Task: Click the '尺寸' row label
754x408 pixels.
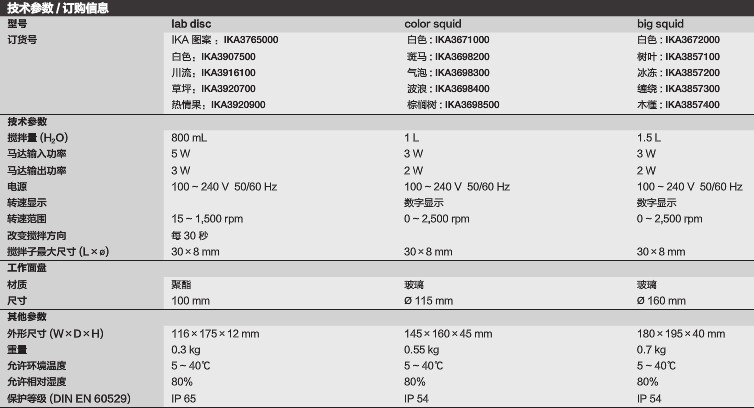Action: (x=17, y=300)
